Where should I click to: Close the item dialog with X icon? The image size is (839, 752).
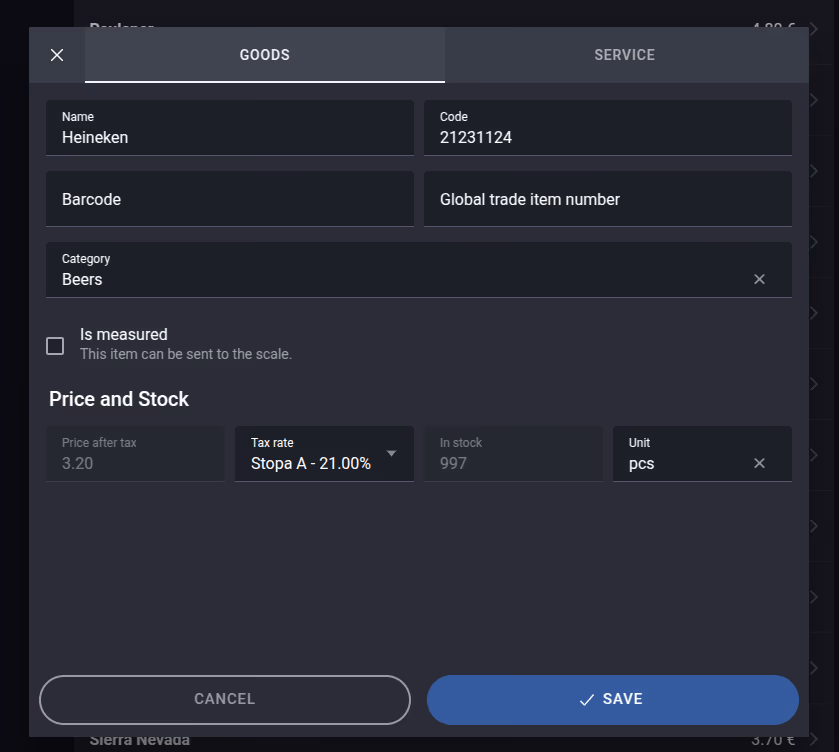57,55
